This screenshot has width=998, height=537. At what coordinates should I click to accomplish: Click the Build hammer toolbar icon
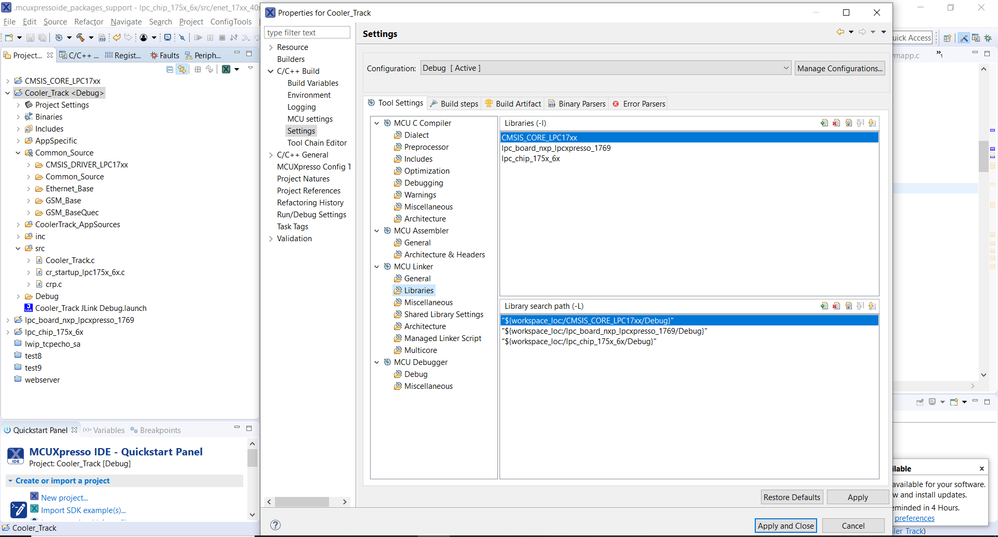(80, 38)
